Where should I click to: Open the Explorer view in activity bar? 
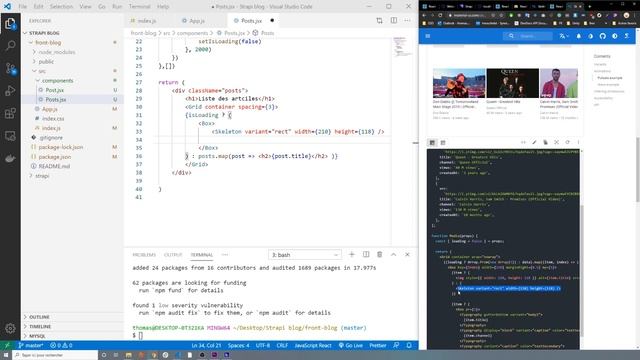(x=10, y=24)
